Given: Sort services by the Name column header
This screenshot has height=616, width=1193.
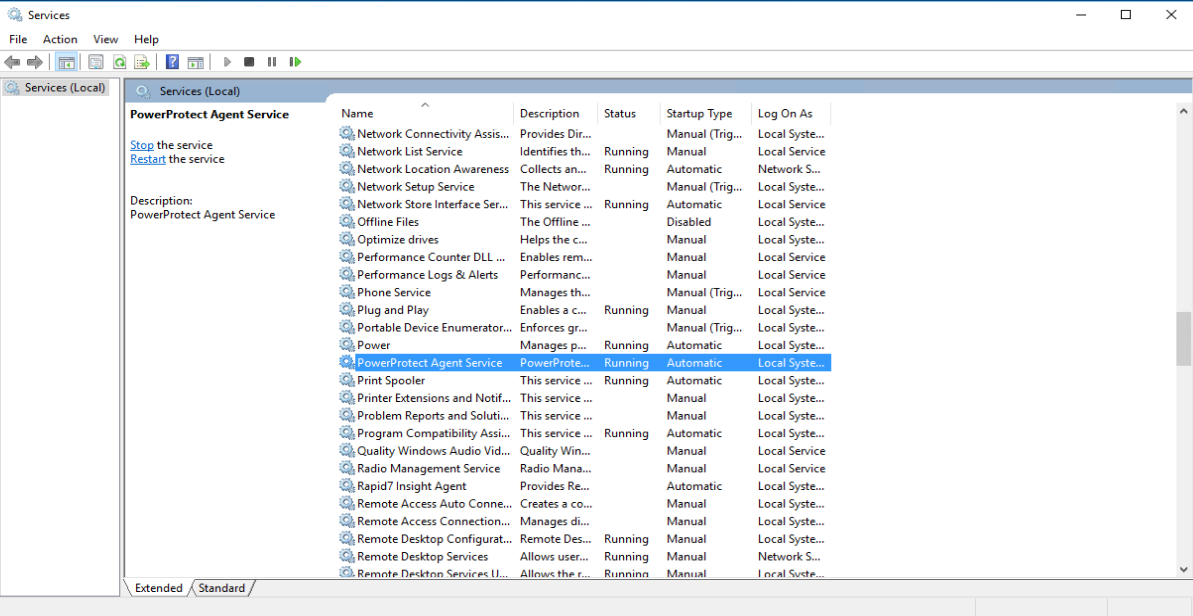Looking at the screenshot, I should click(357, 114).
